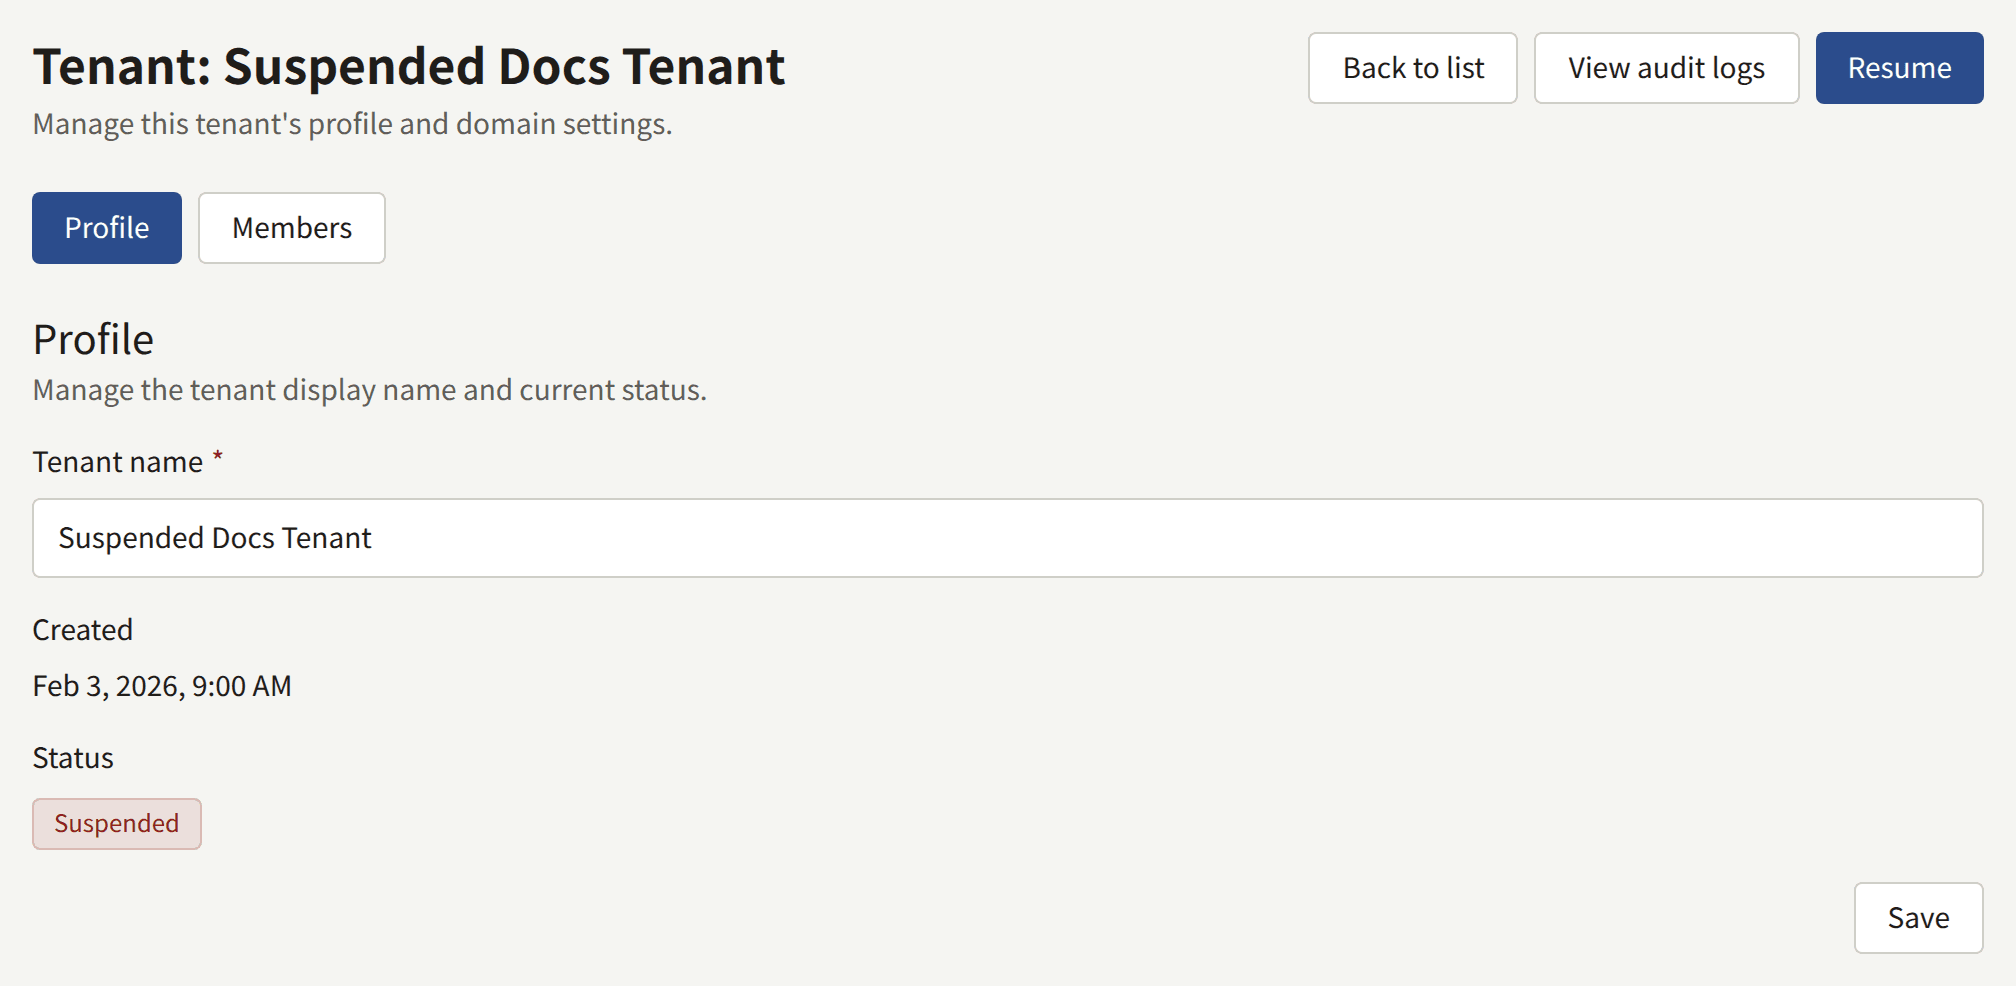Screen dimensions: 2016x986
Task: Focus the Tenant name input field
Action: (x=1007, y=538)
